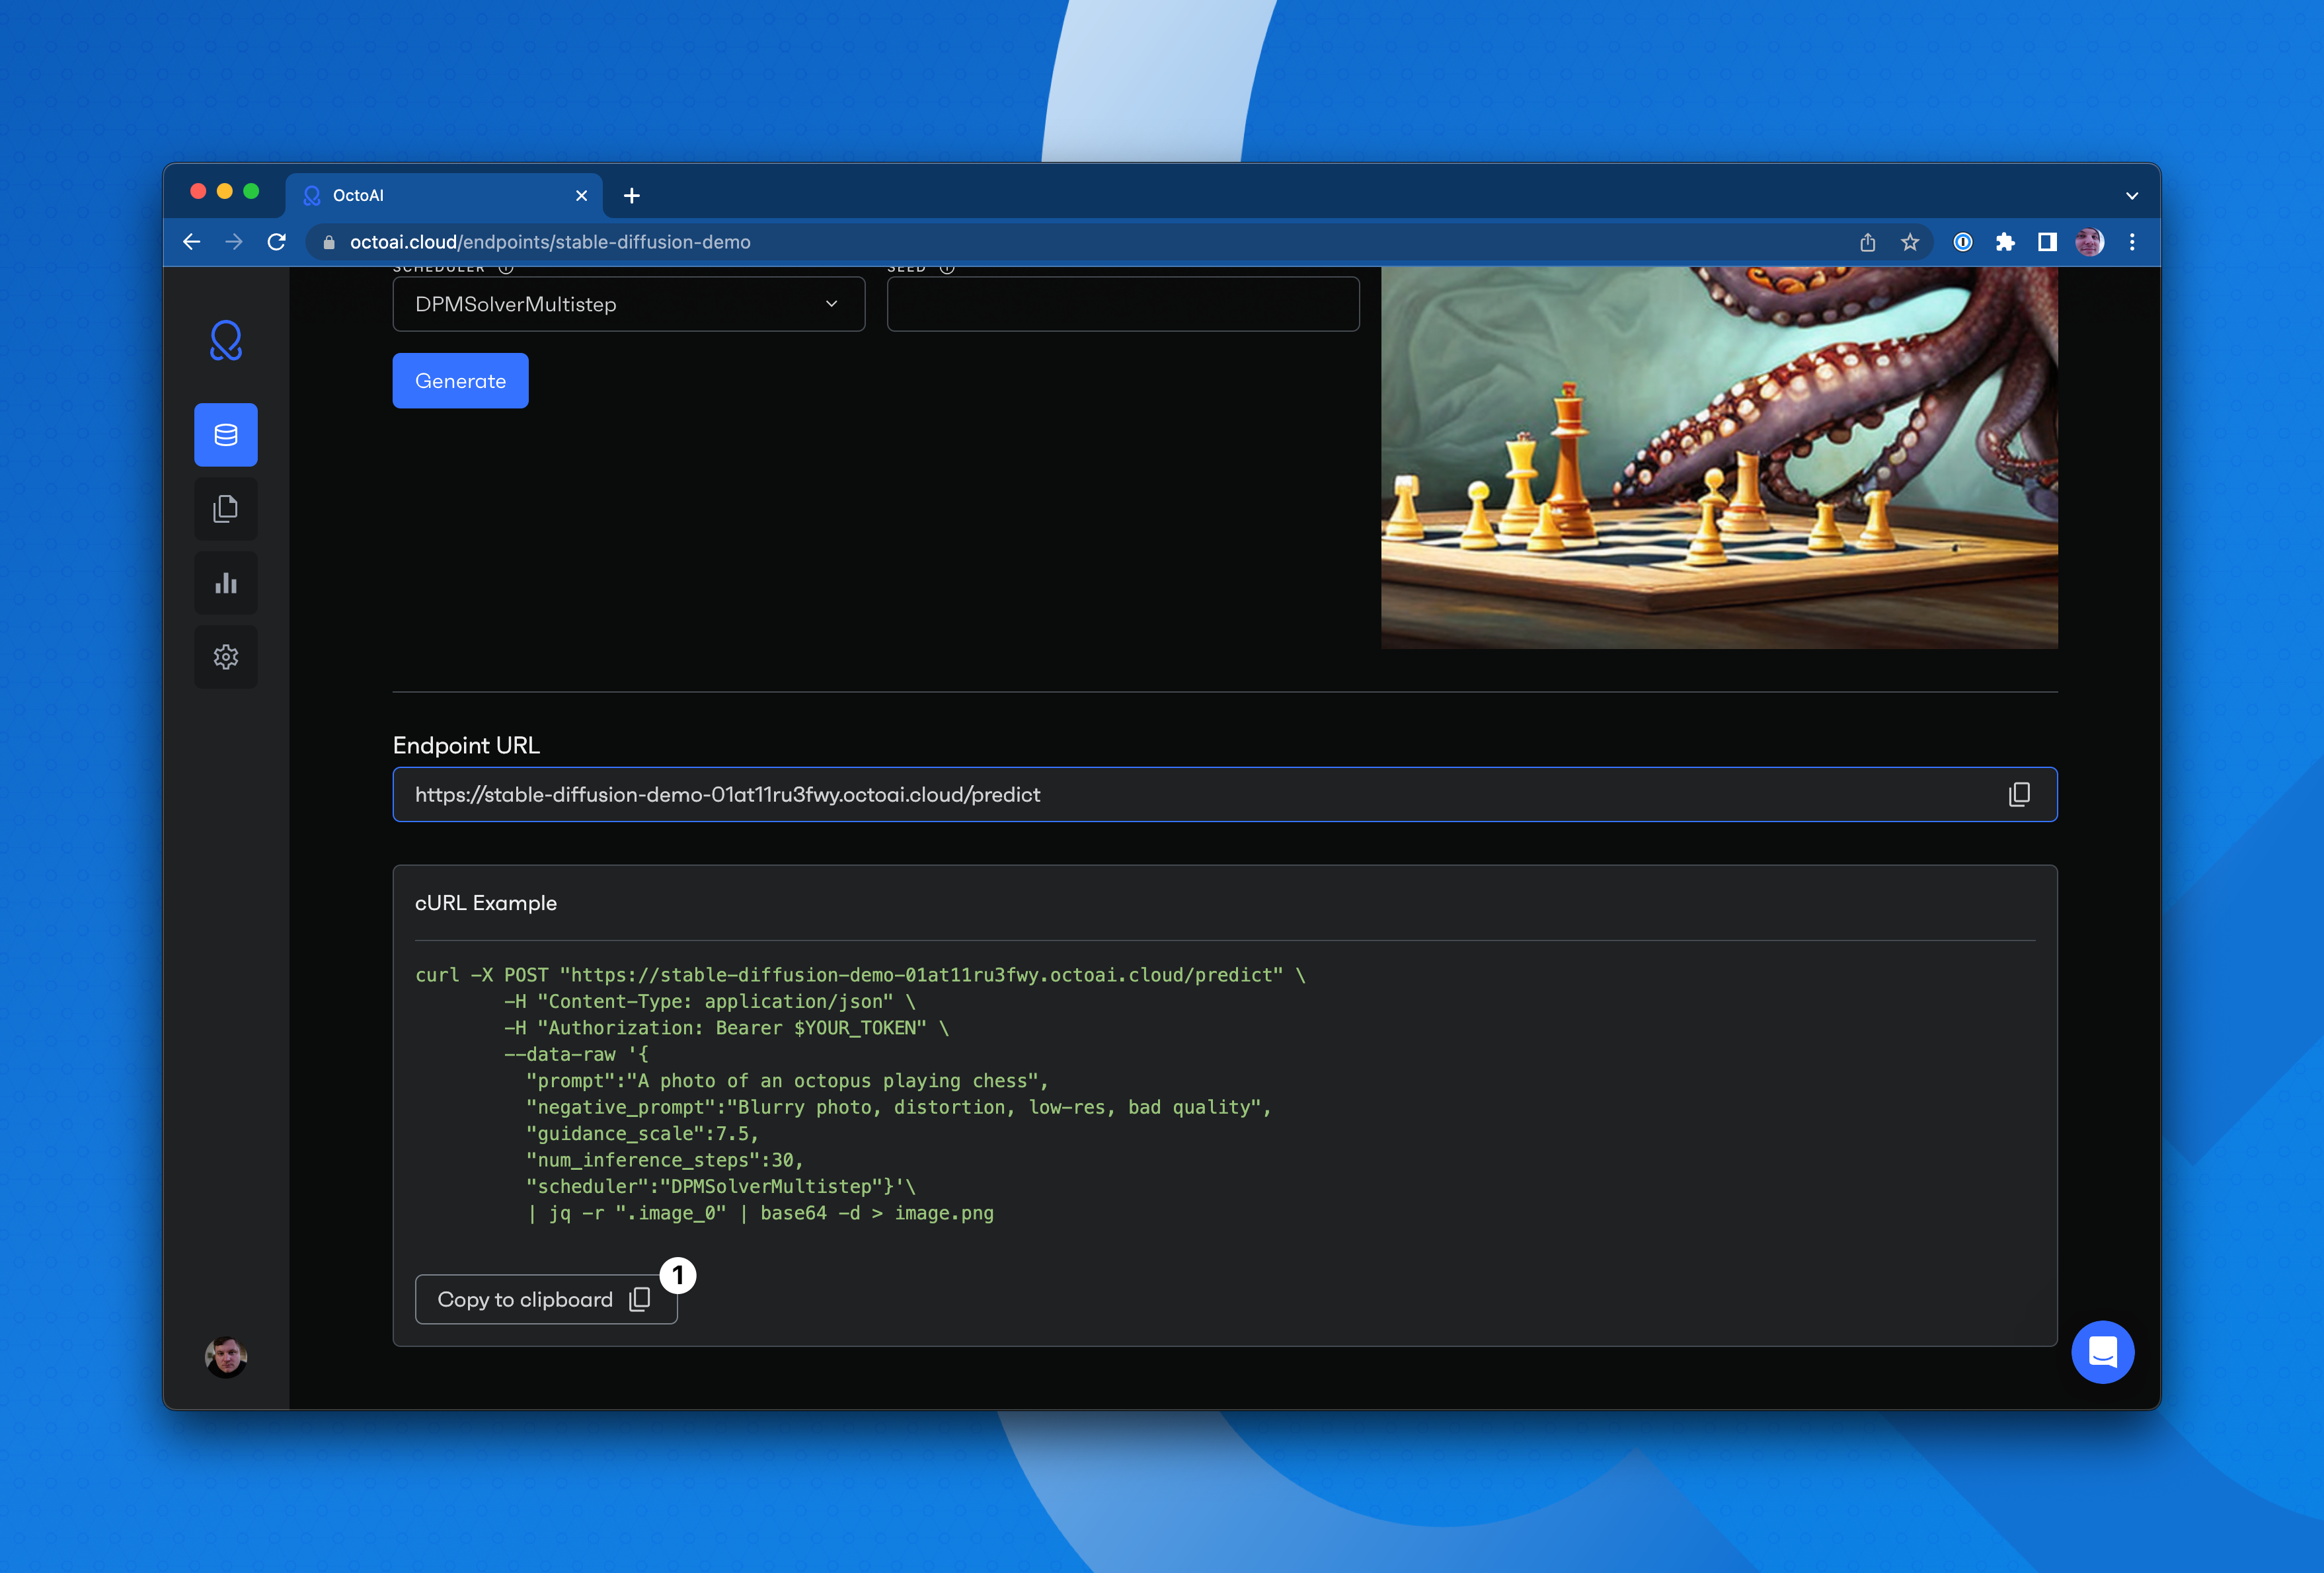The width and height of the screenshot is (2324, 1573).
Task: Open the Endpoints database sidebar icon
Action: pos(226,435)
